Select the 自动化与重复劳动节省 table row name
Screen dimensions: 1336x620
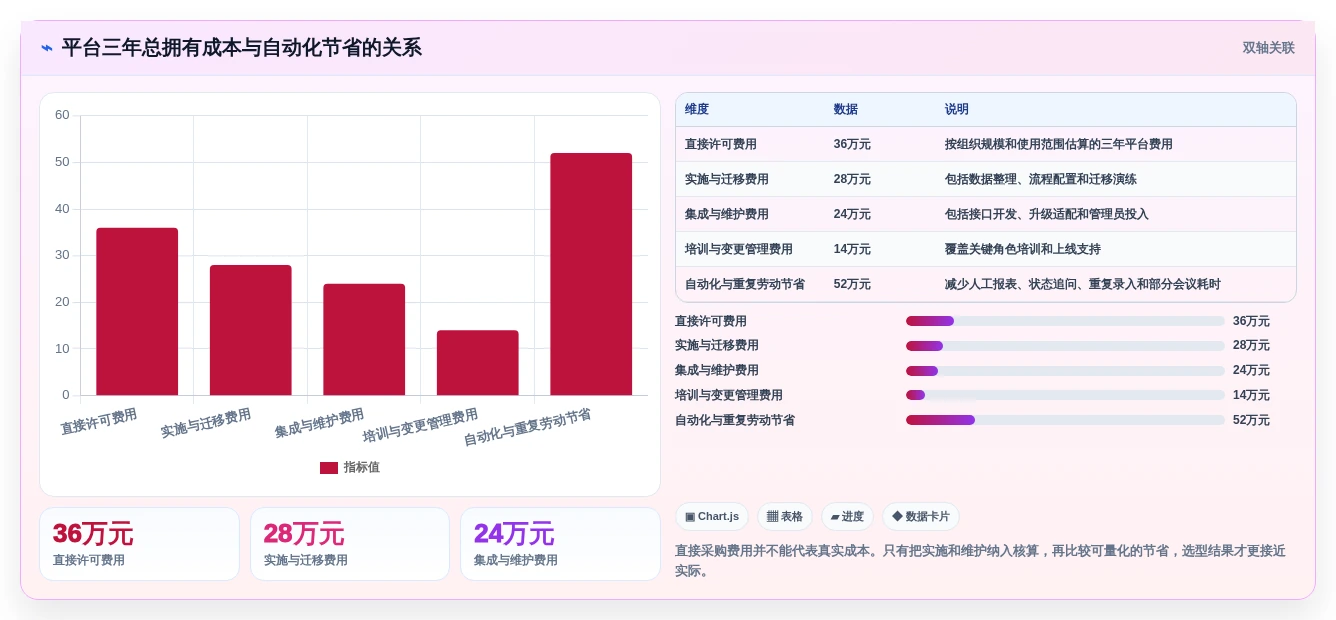click(744, 284)
